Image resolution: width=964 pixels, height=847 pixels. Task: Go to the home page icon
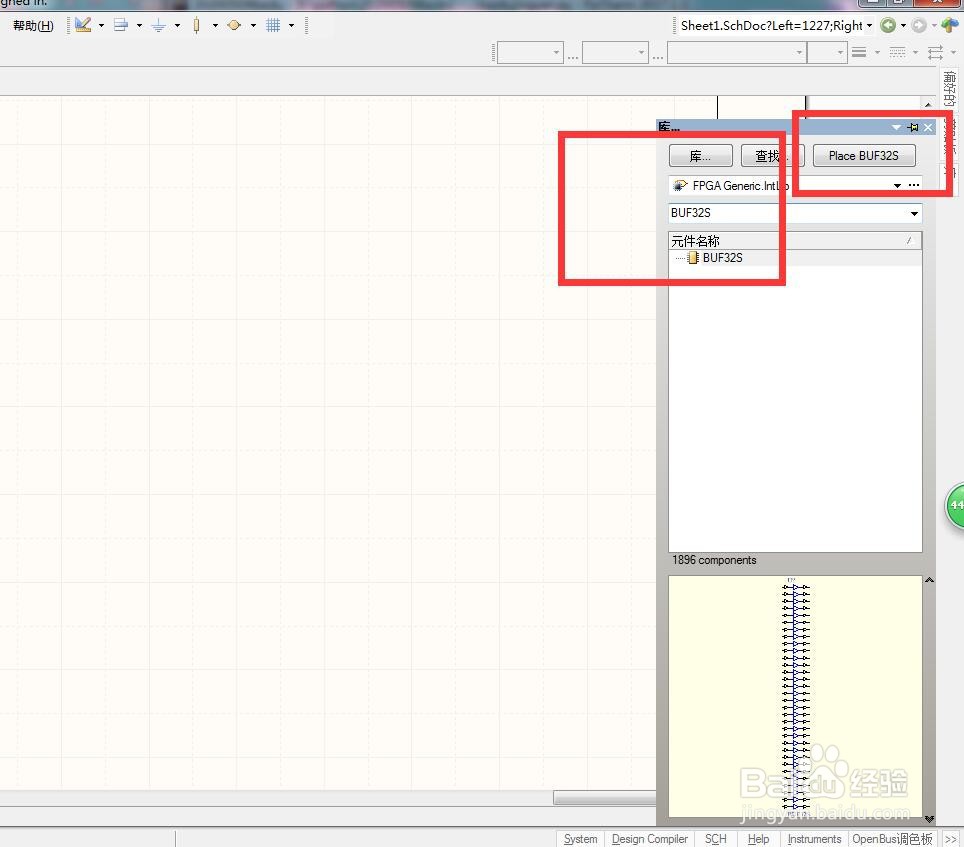[950, 25]
